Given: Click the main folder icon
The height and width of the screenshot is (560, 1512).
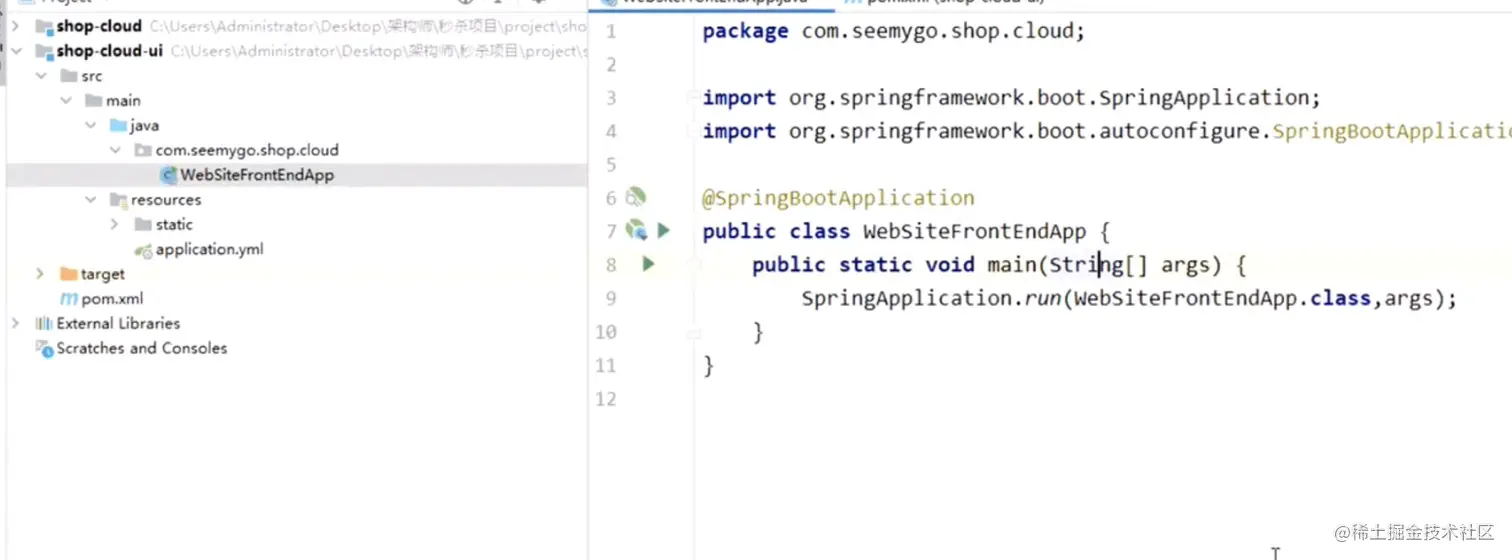Looking at the screenshot, I should [94, 101].
